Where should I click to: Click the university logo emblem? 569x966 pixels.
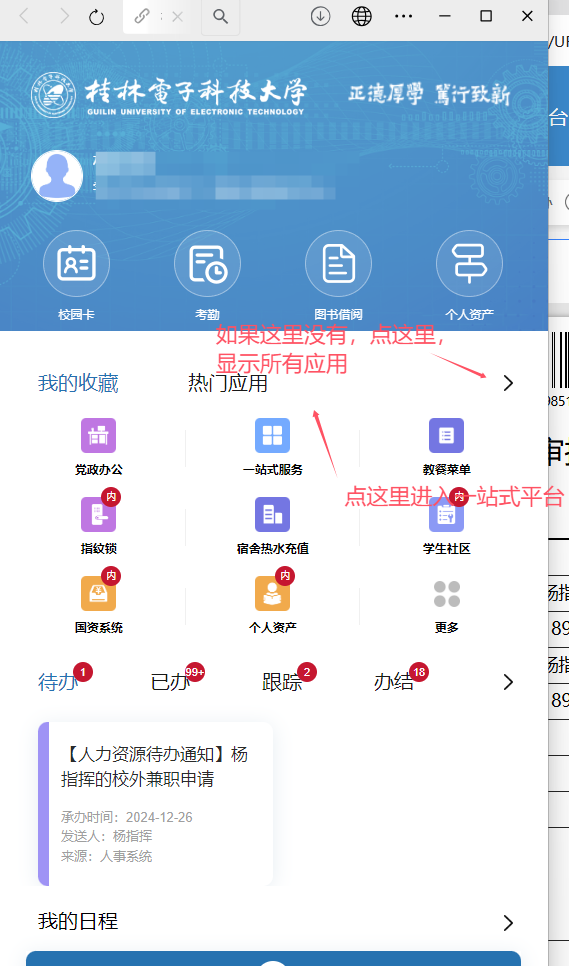(54, 95)
